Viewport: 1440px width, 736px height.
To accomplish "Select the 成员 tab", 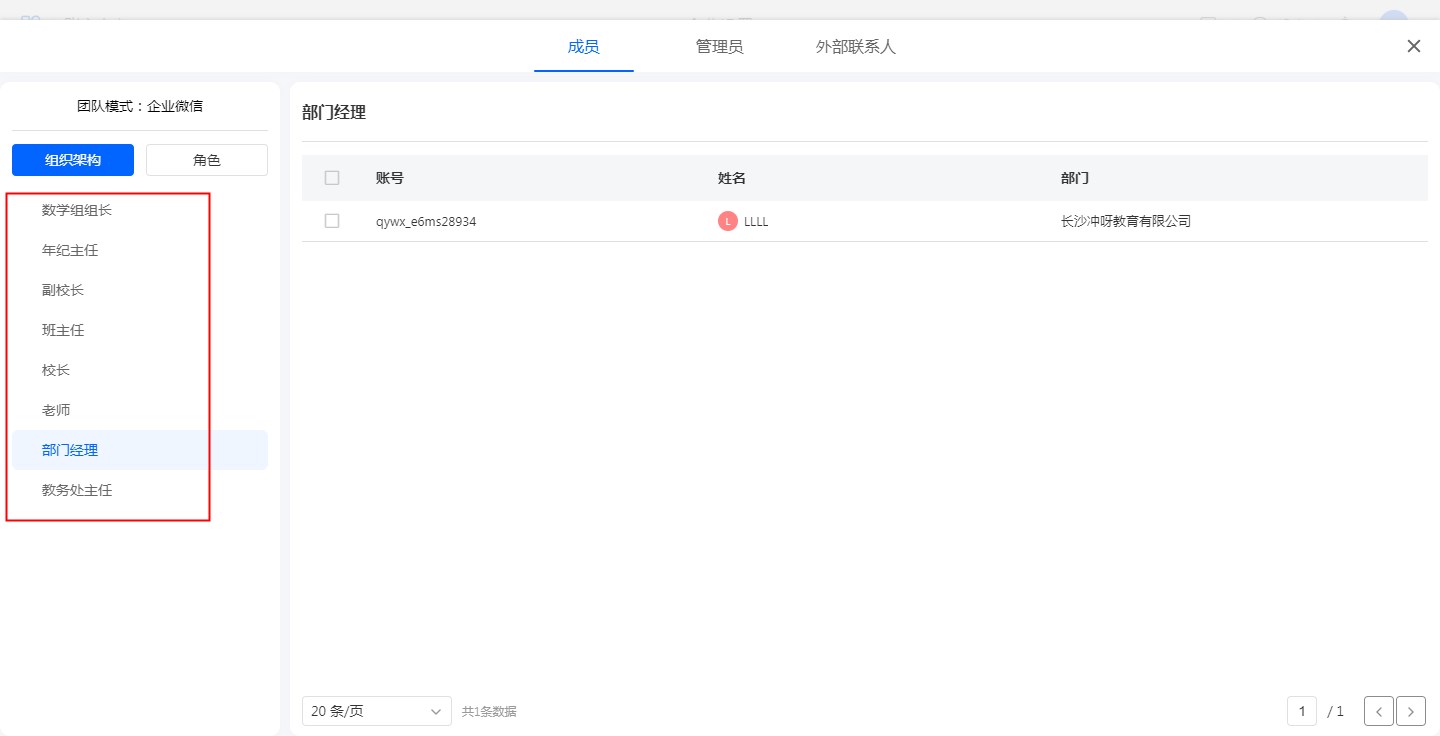I will click(x=583, y=47).
